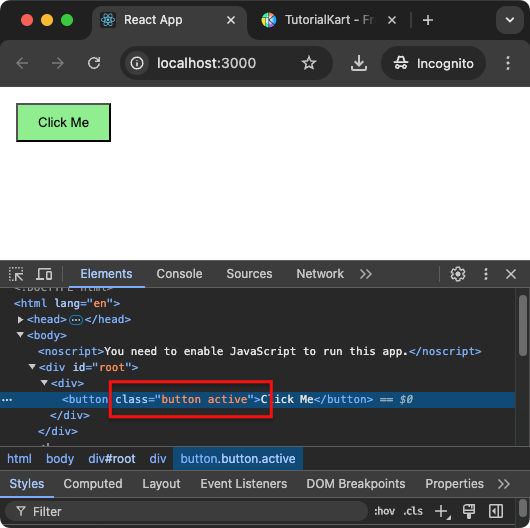Open the downloads icon in toolbar

[x=359, y=63]
